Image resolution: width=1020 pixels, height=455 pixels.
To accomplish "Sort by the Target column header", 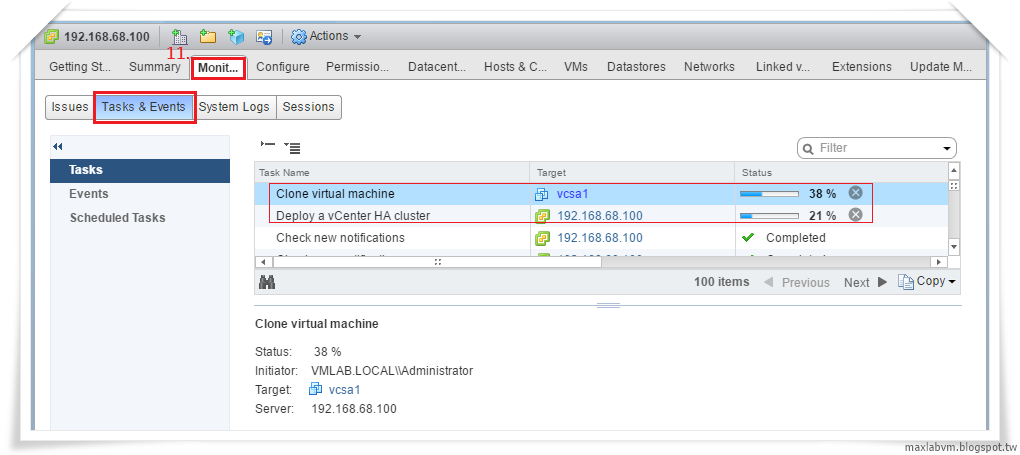I will click(x=632, y=172).
